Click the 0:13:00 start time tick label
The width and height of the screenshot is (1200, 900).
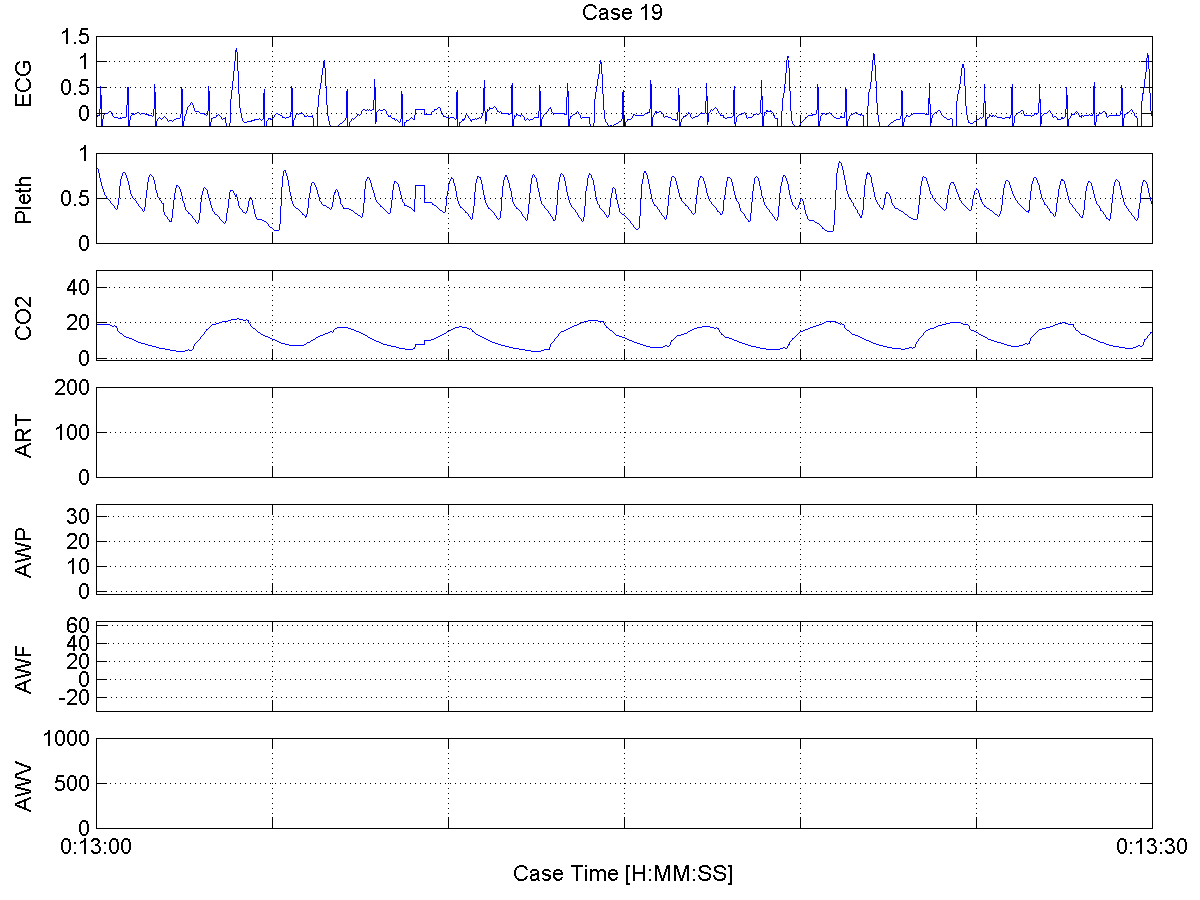[x=96, y=846]
